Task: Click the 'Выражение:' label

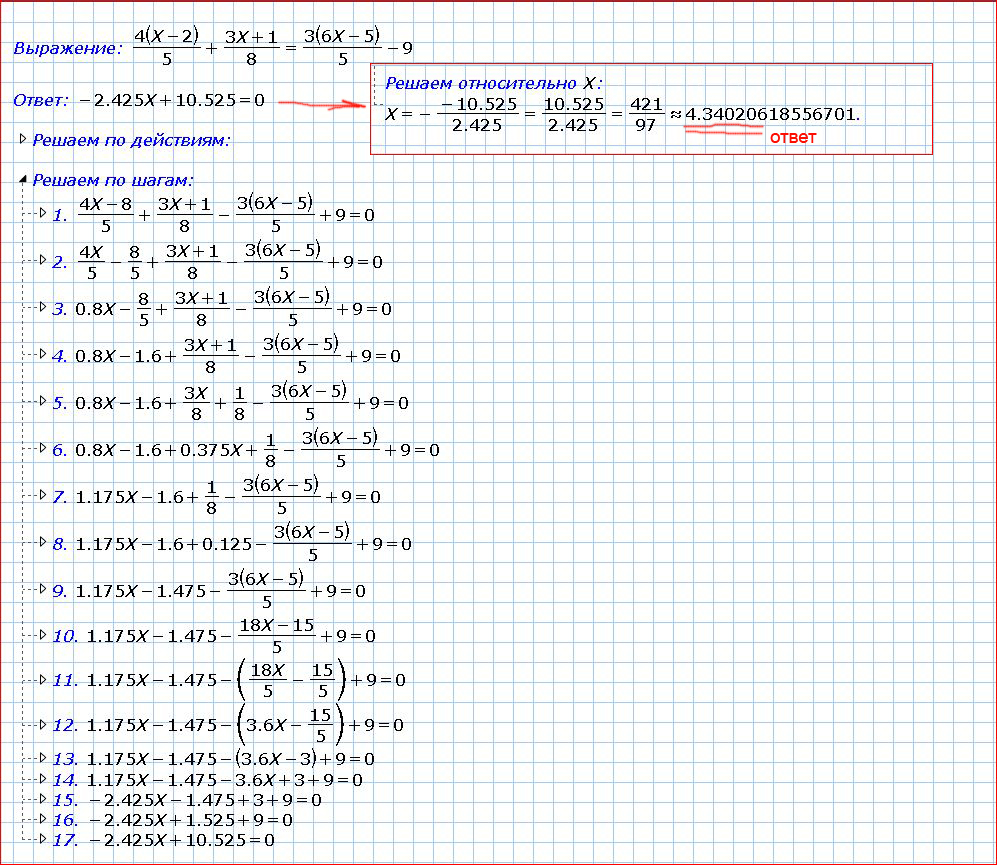Action: point(67,49)
